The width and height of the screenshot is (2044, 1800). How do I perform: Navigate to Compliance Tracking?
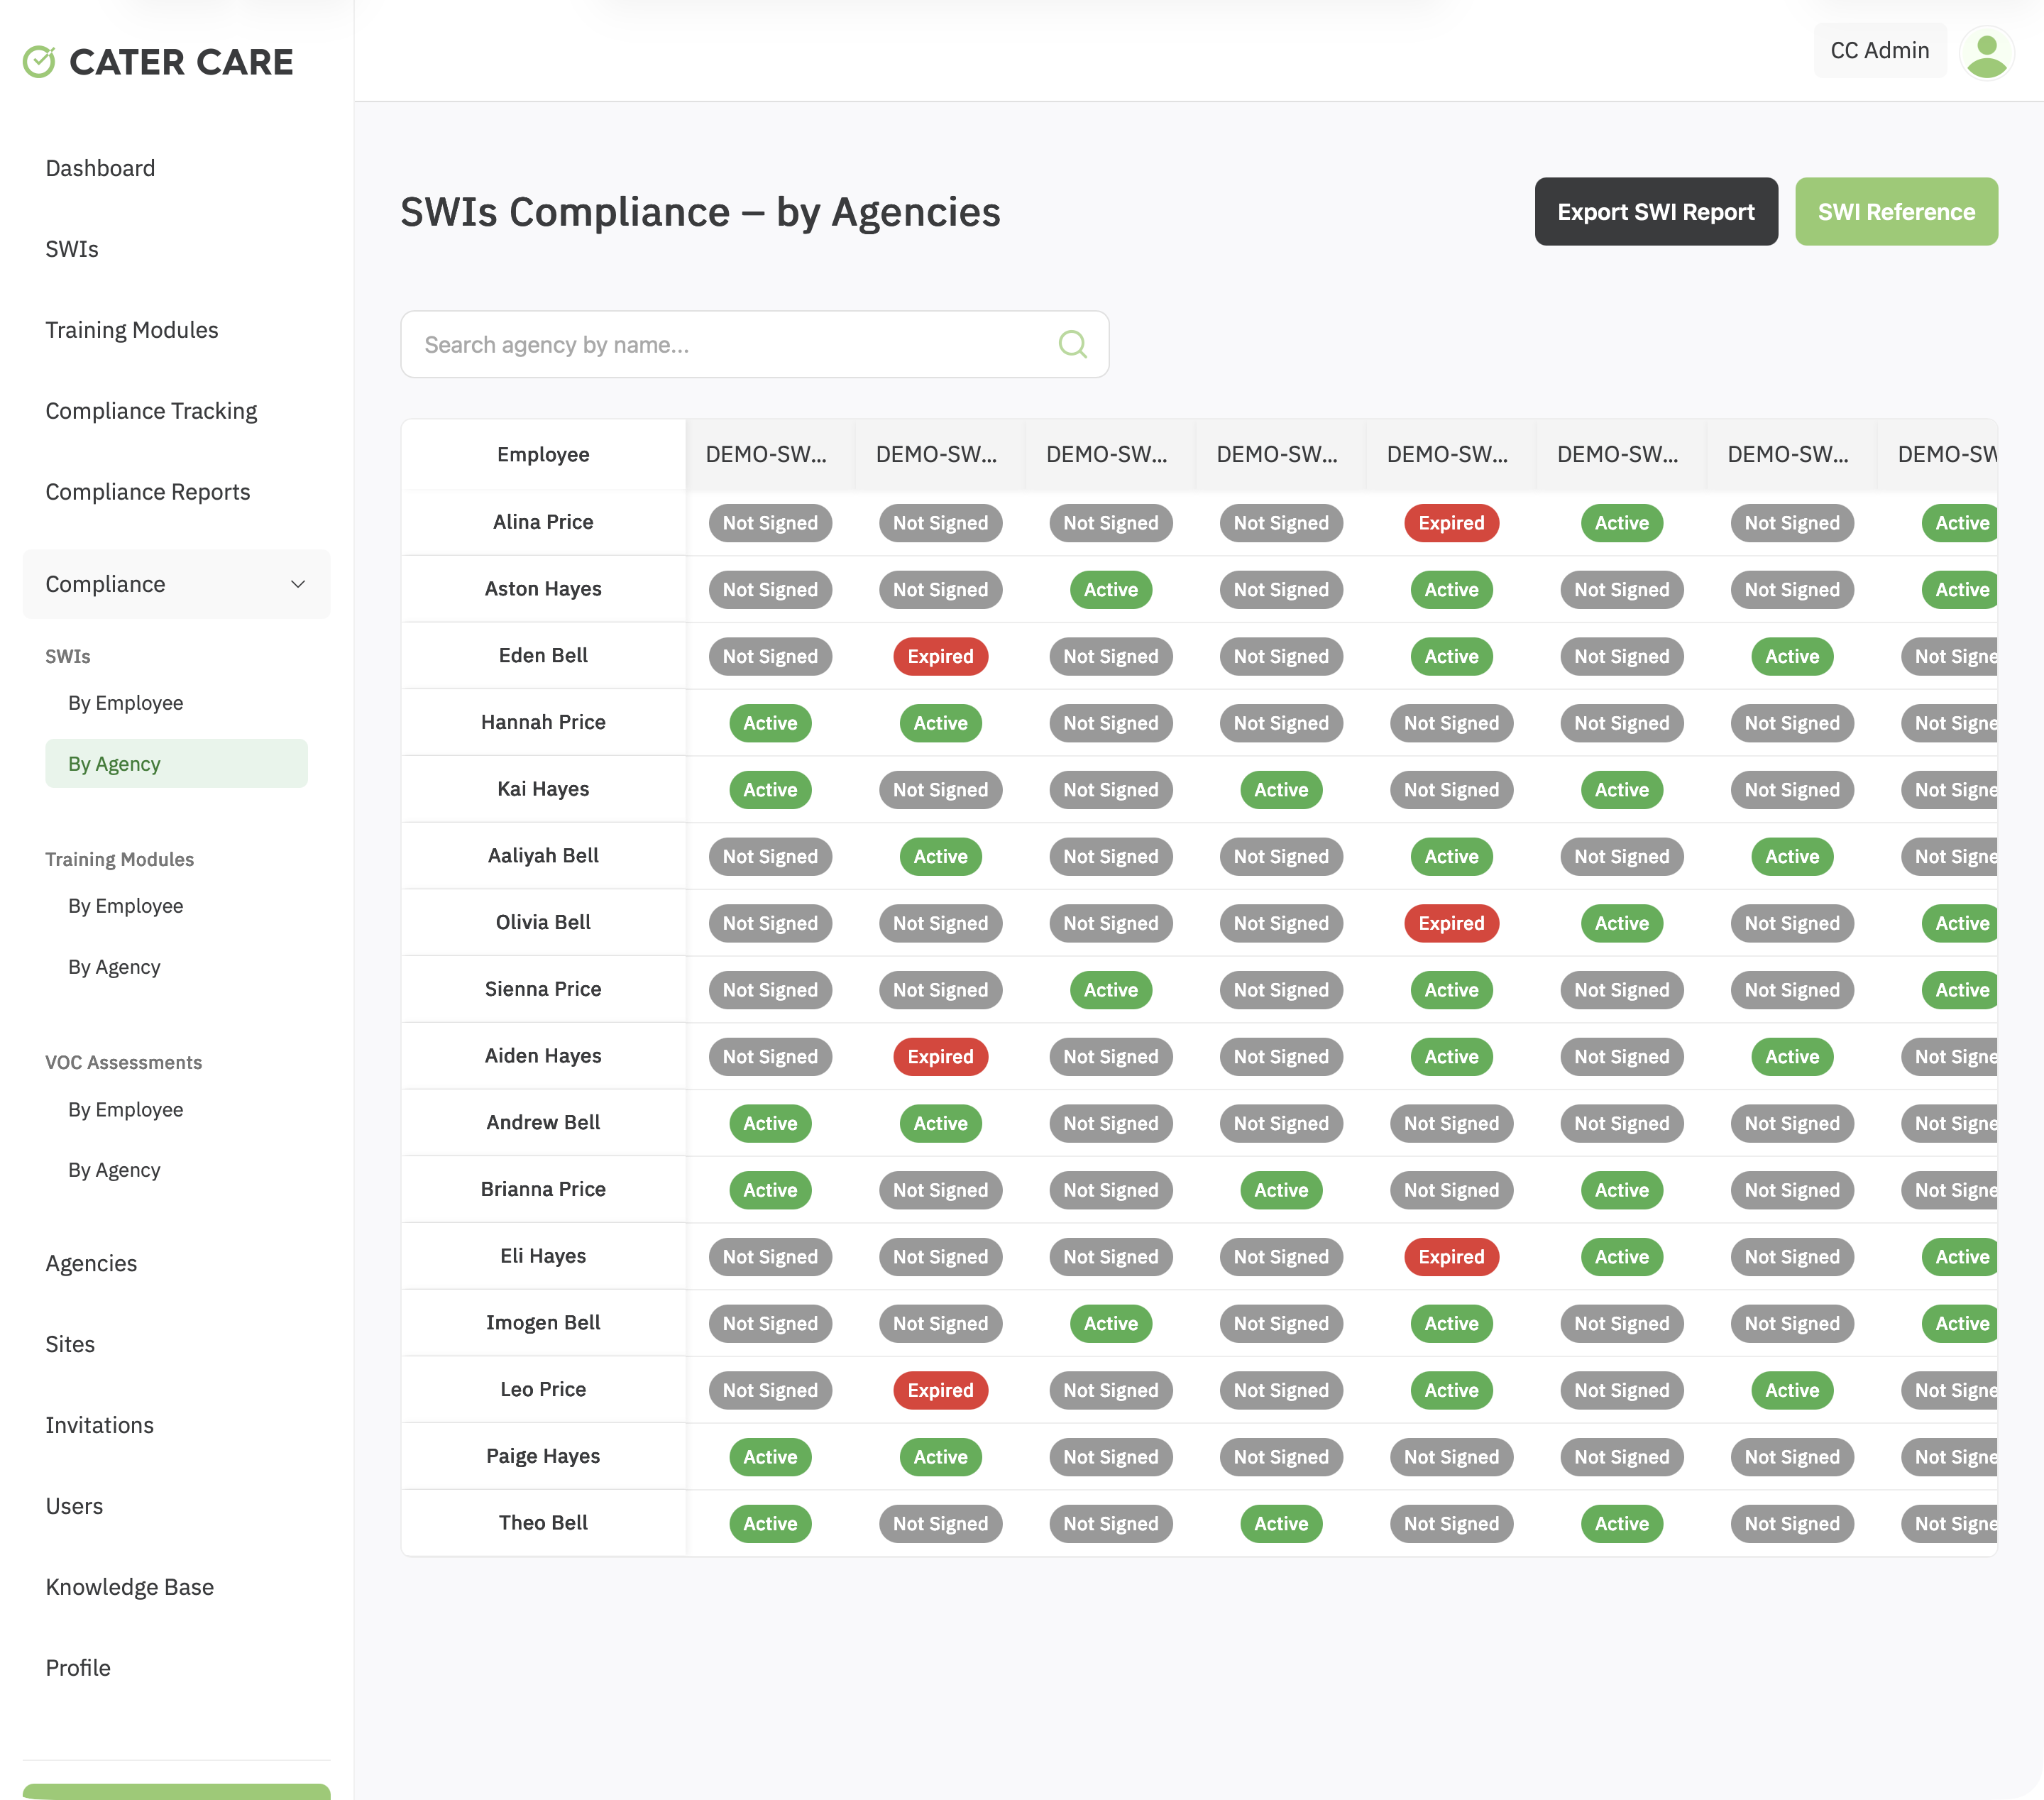tap(151, 411)
